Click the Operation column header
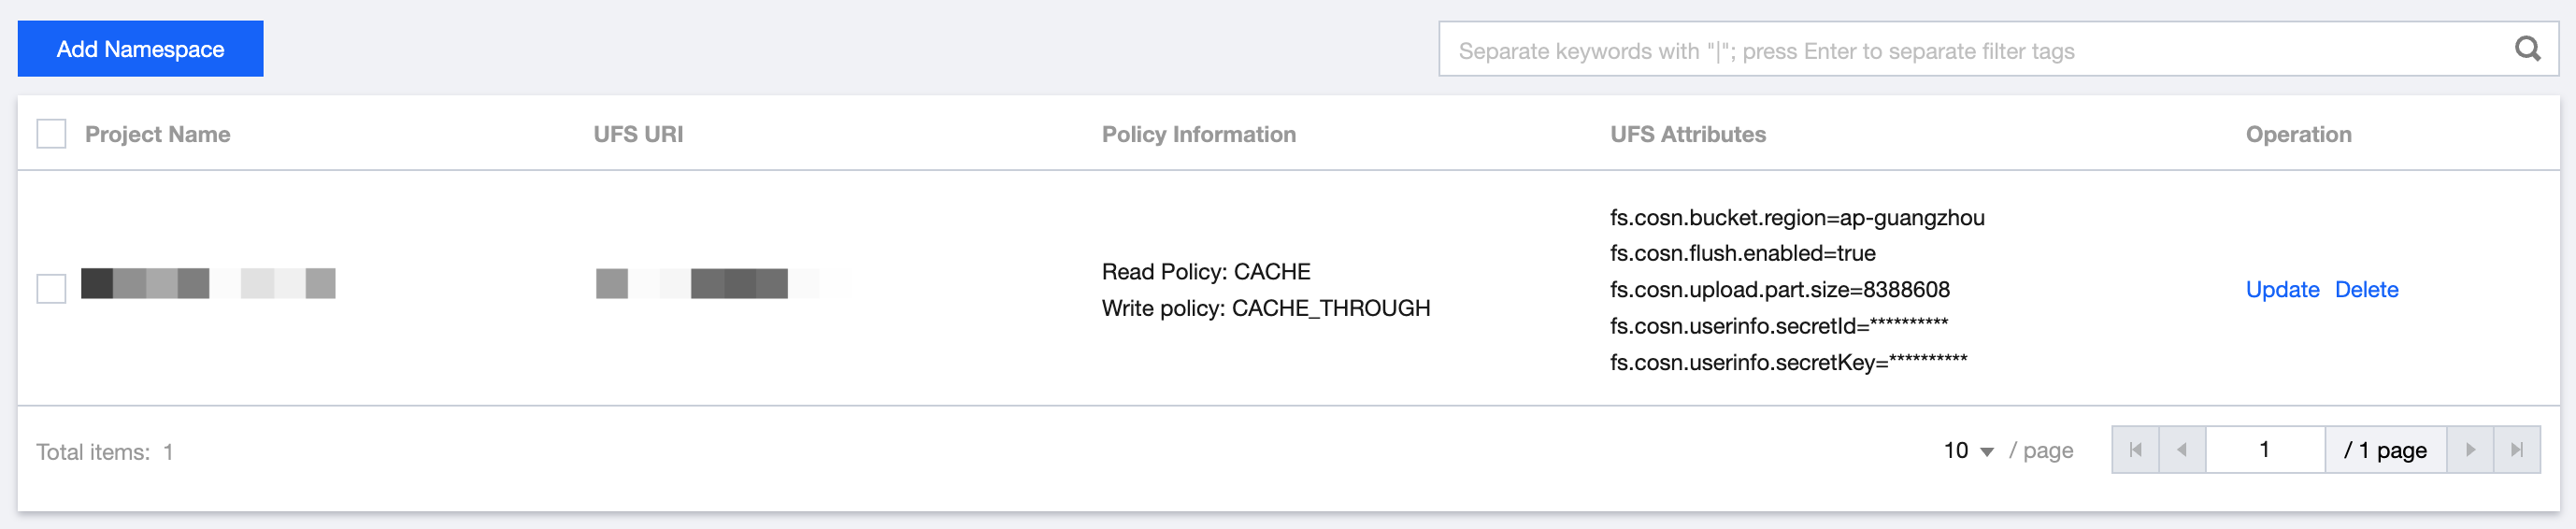The height and width of the screenshot is (529, 2576). coord(2298,134)
